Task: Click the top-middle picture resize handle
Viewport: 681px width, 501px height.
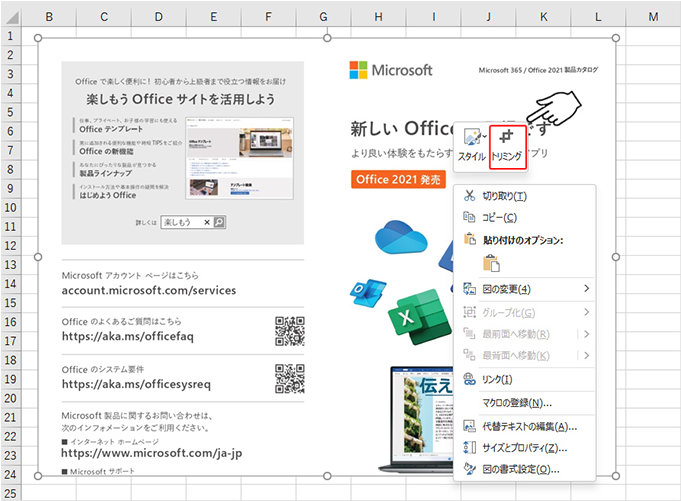Action: pos(327,38)
